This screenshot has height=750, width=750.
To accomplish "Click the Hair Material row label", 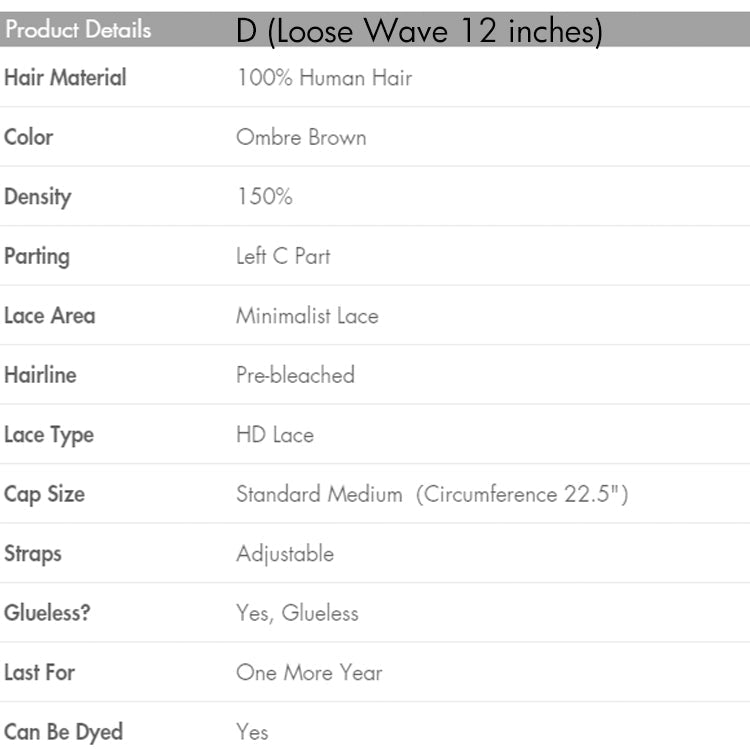I will pyautogui.click(x=65, y=77).
